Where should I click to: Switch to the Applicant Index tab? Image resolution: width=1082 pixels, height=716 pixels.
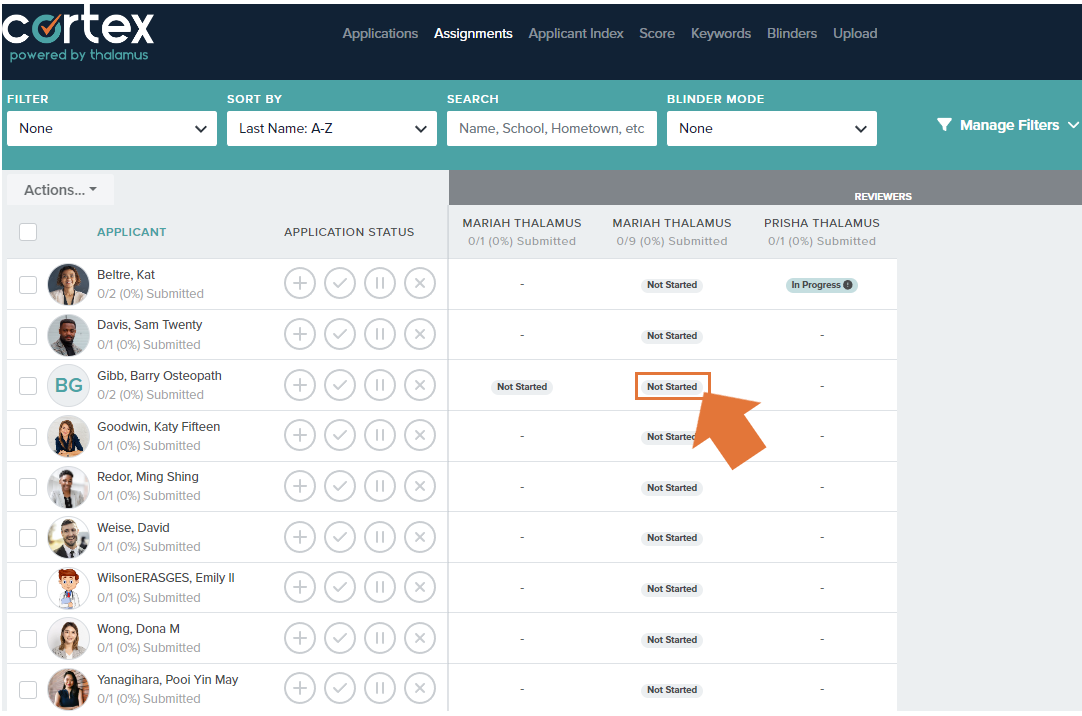point(576,33)
